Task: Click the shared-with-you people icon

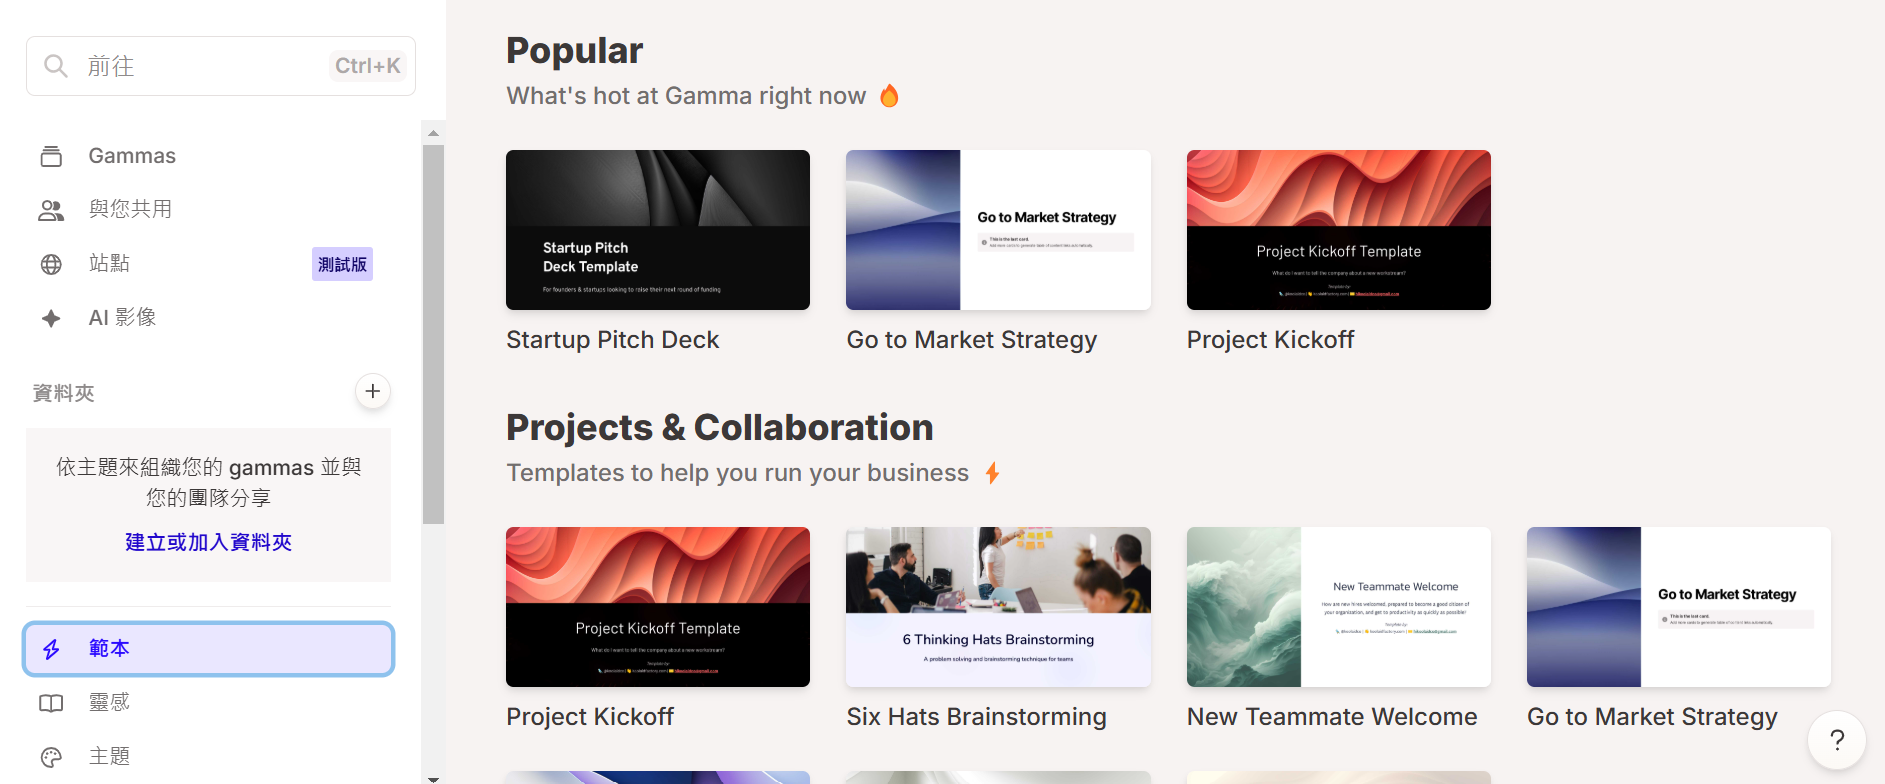Action: click(x=51, y=210)
